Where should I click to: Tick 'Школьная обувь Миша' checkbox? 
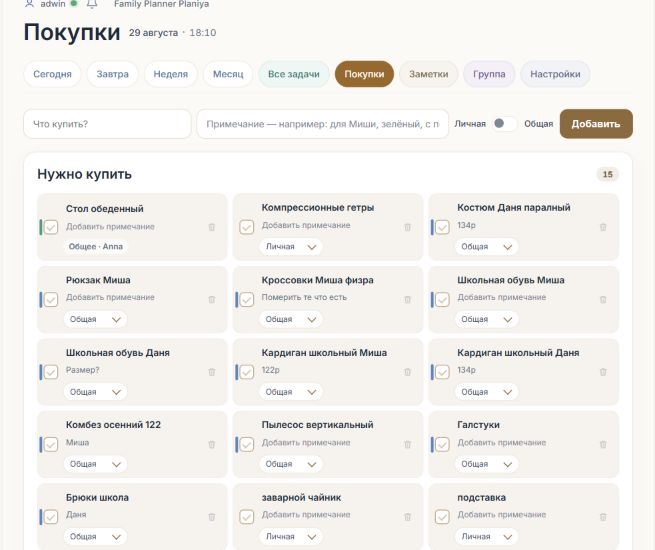pos(442,299)
